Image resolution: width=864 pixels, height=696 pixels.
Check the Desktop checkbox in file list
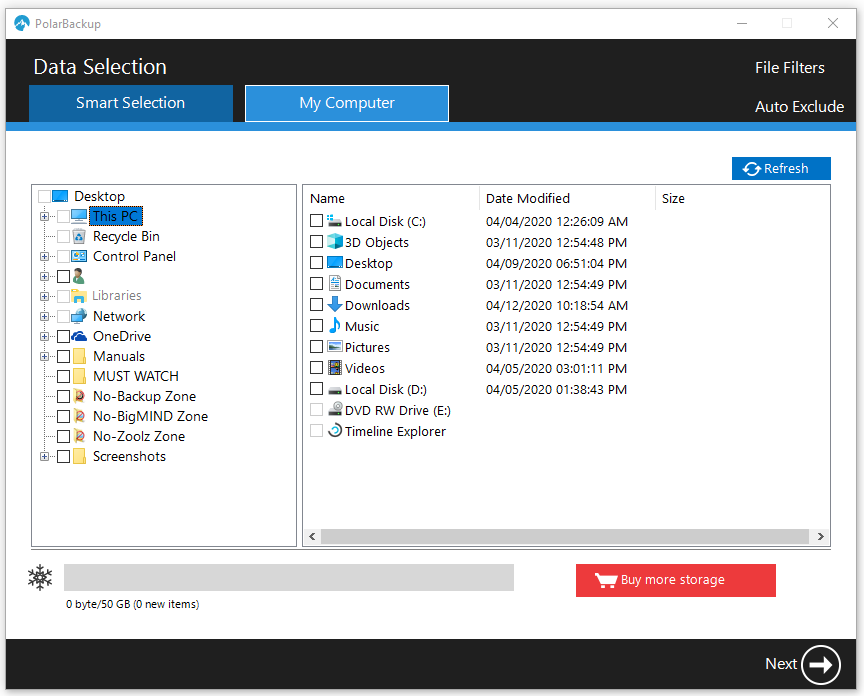click(x=316, y=263)
